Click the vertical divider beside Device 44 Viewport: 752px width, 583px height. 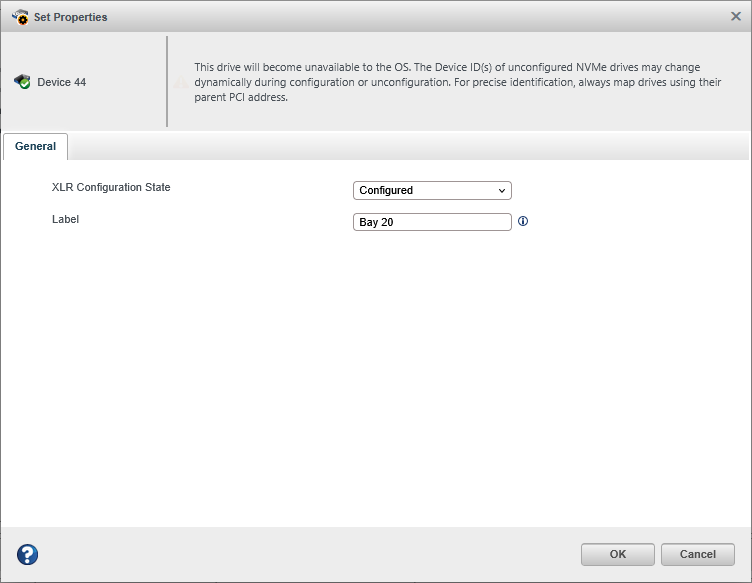[167, 82]
